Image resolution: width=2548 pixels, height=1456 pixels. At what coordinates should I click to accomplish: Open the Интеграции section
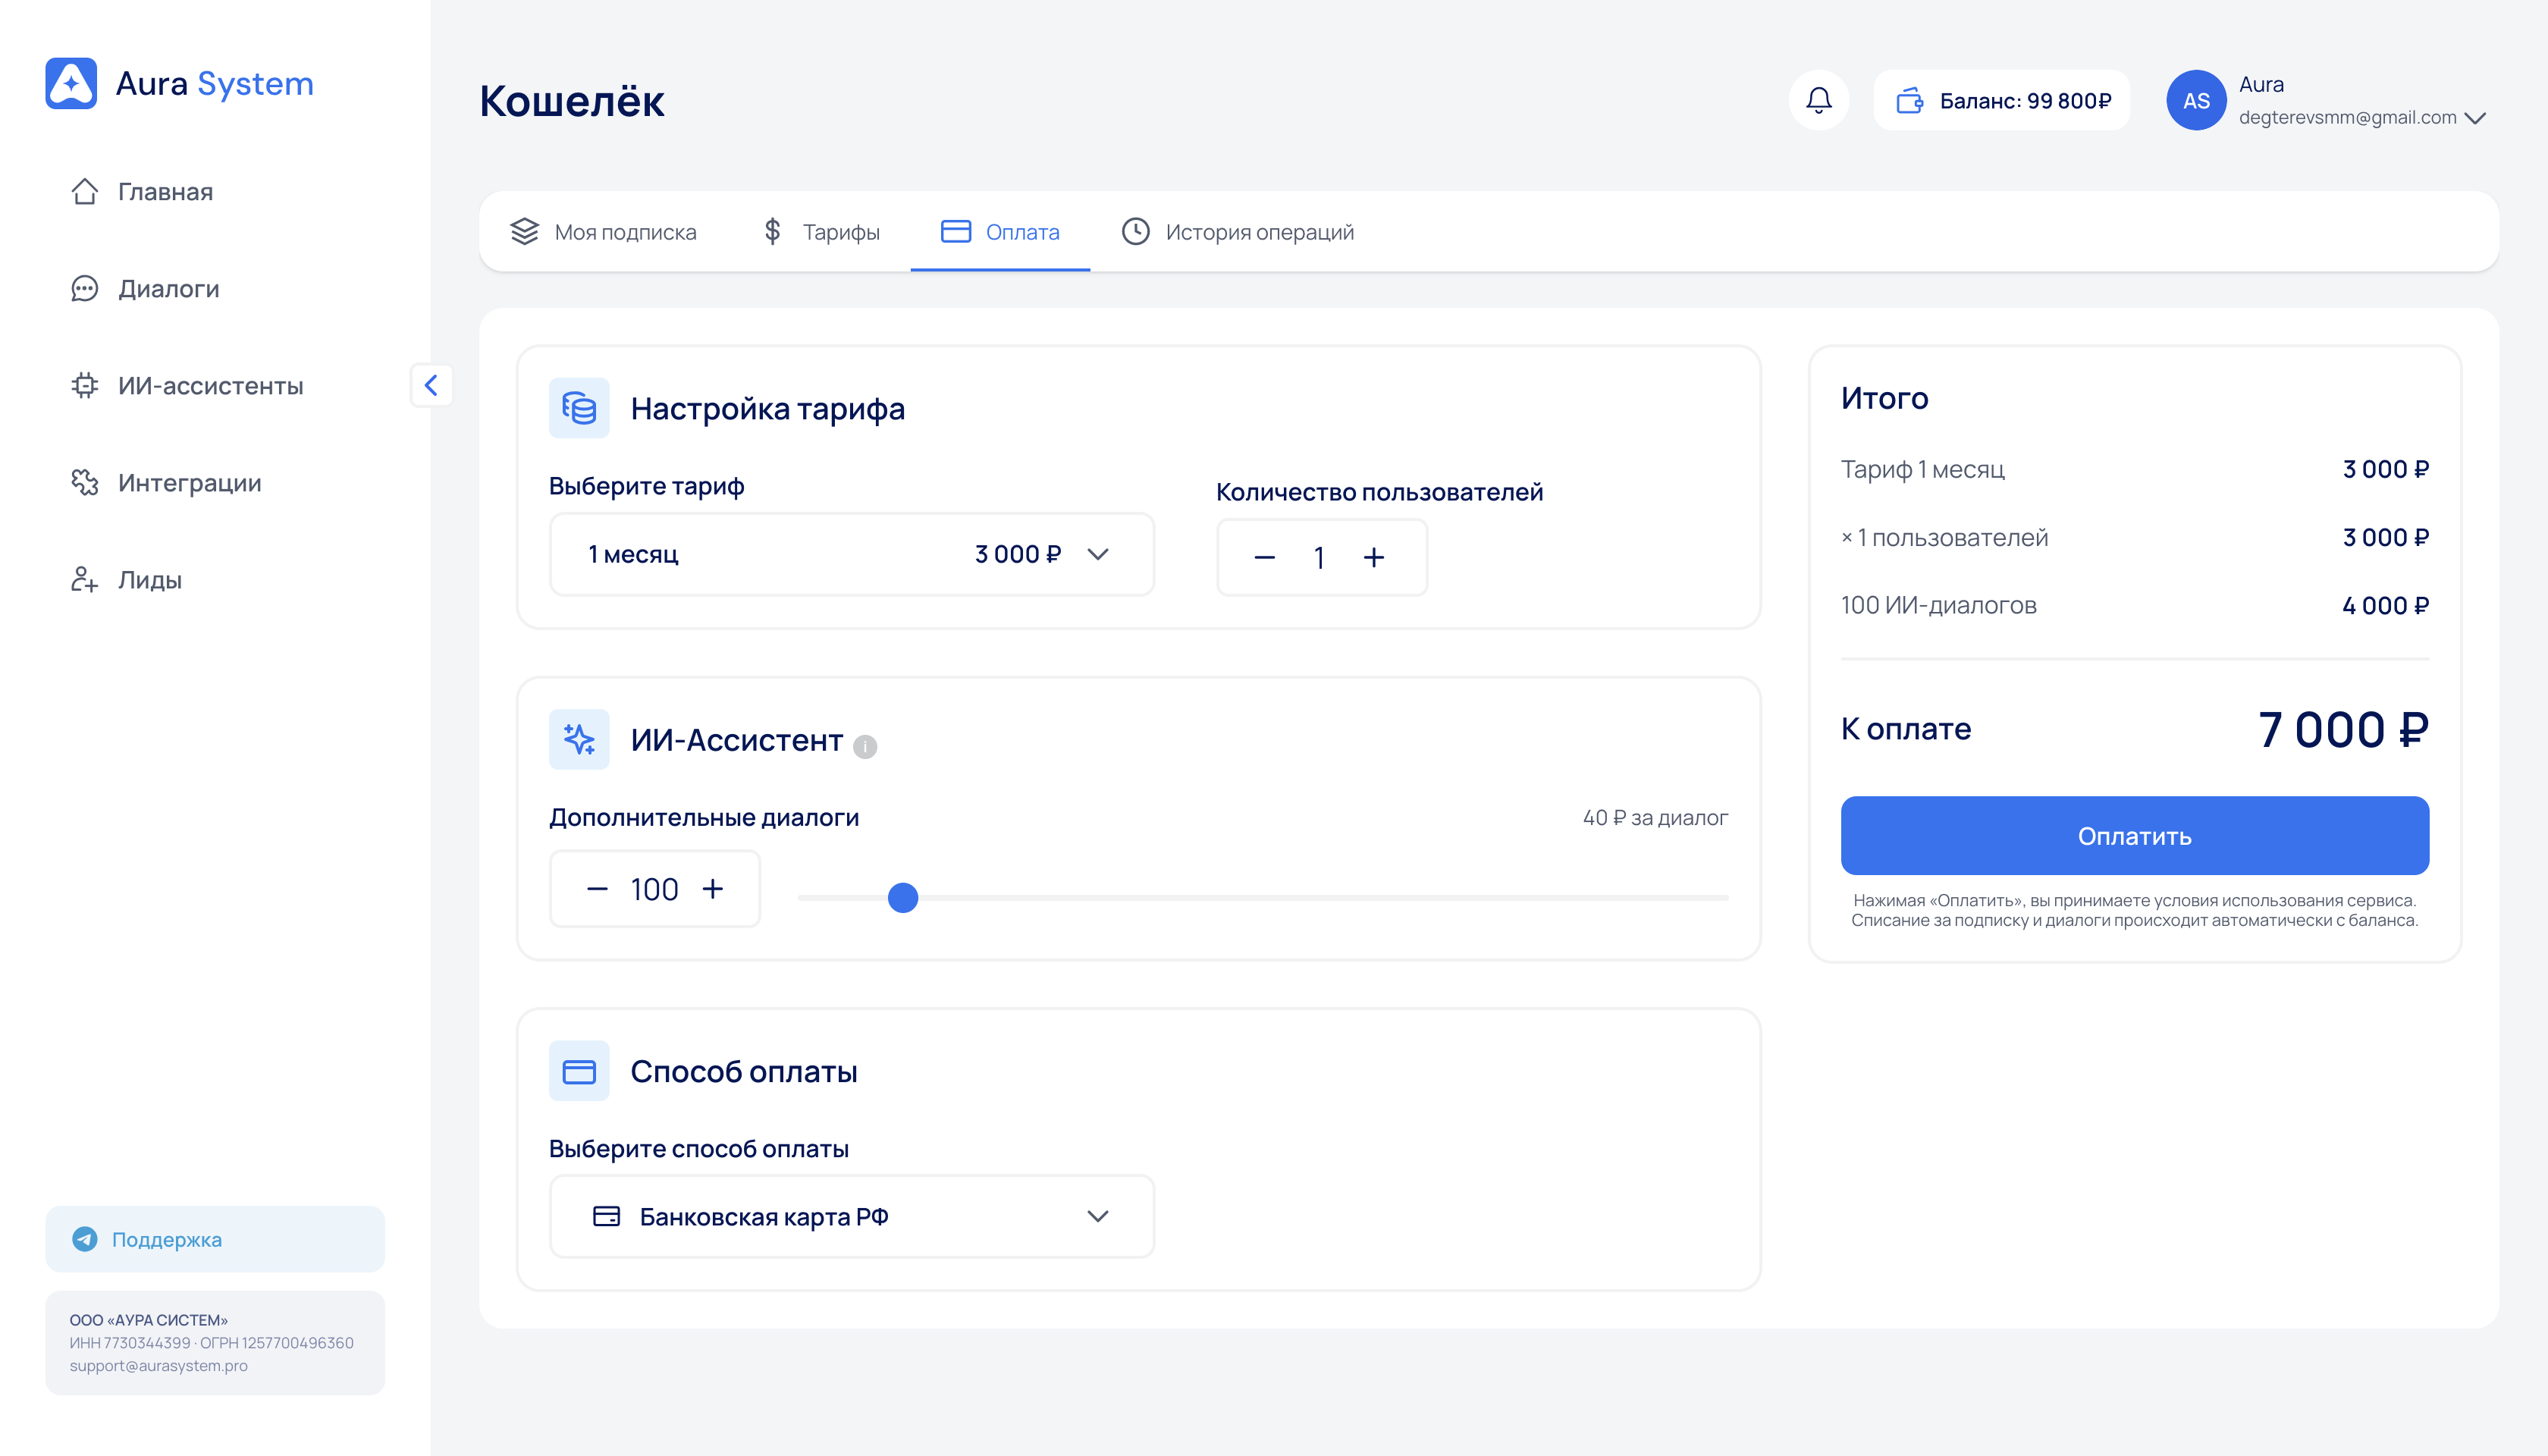click(188, 483)
